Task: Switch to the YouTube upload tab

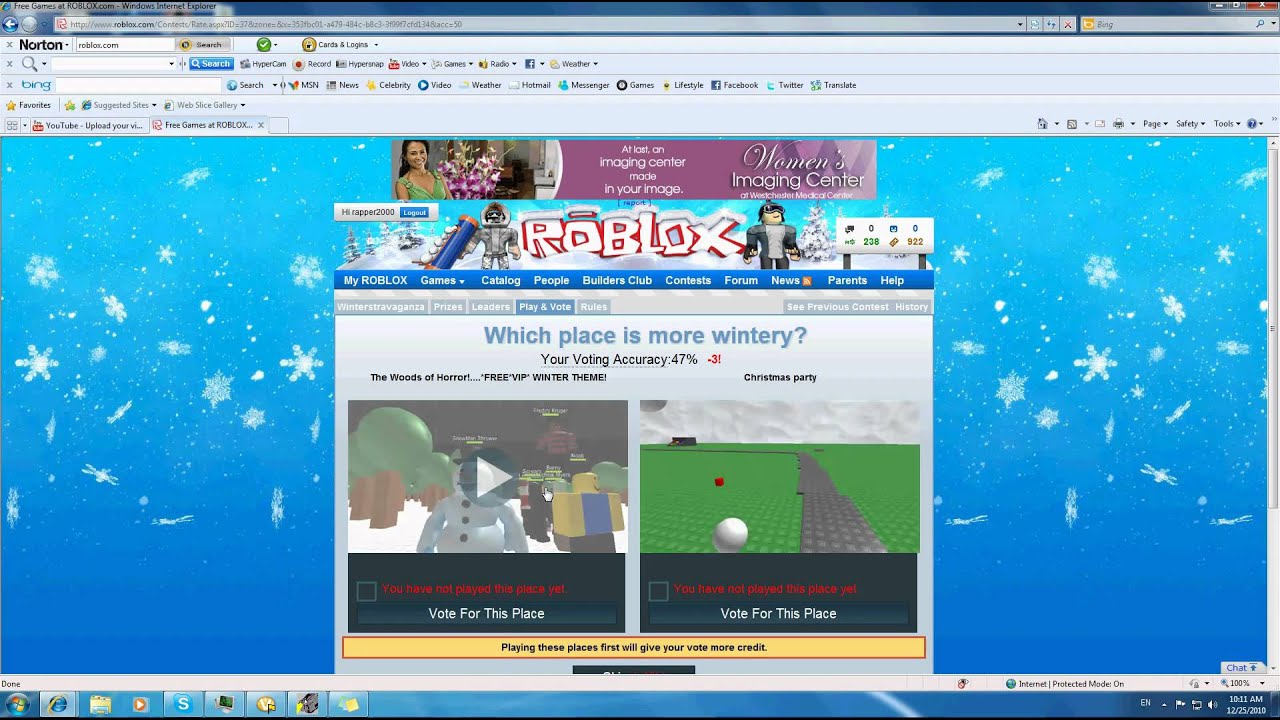Action: pyautogui.click(x=88, y=125)
